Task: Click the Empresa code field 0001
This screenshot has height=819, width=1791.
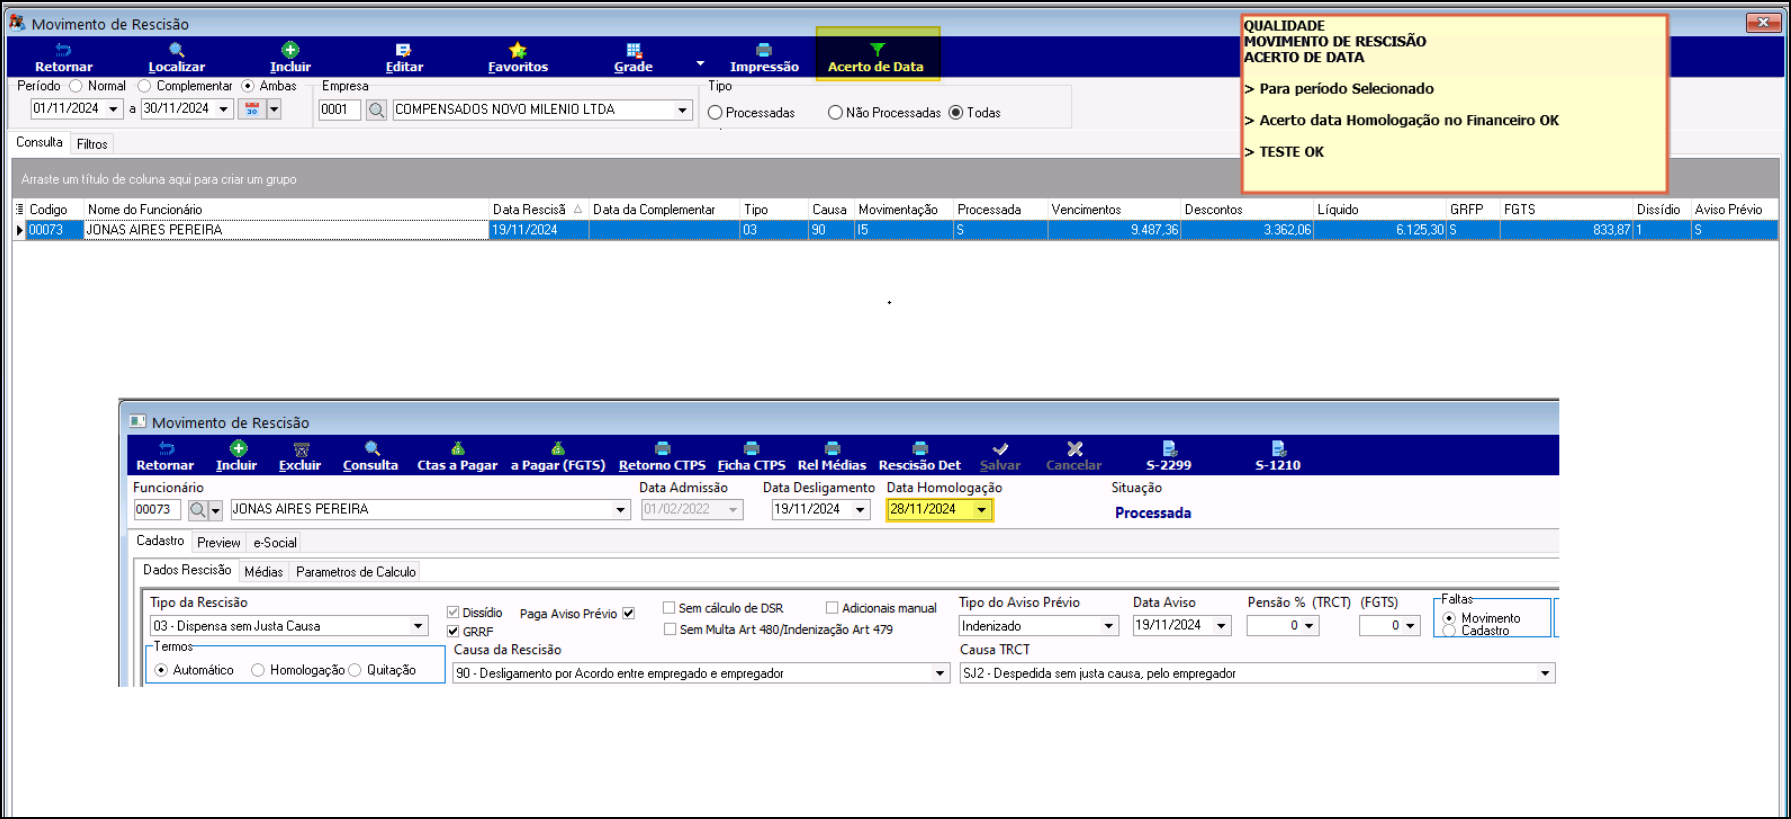Action: coord(339,110)
